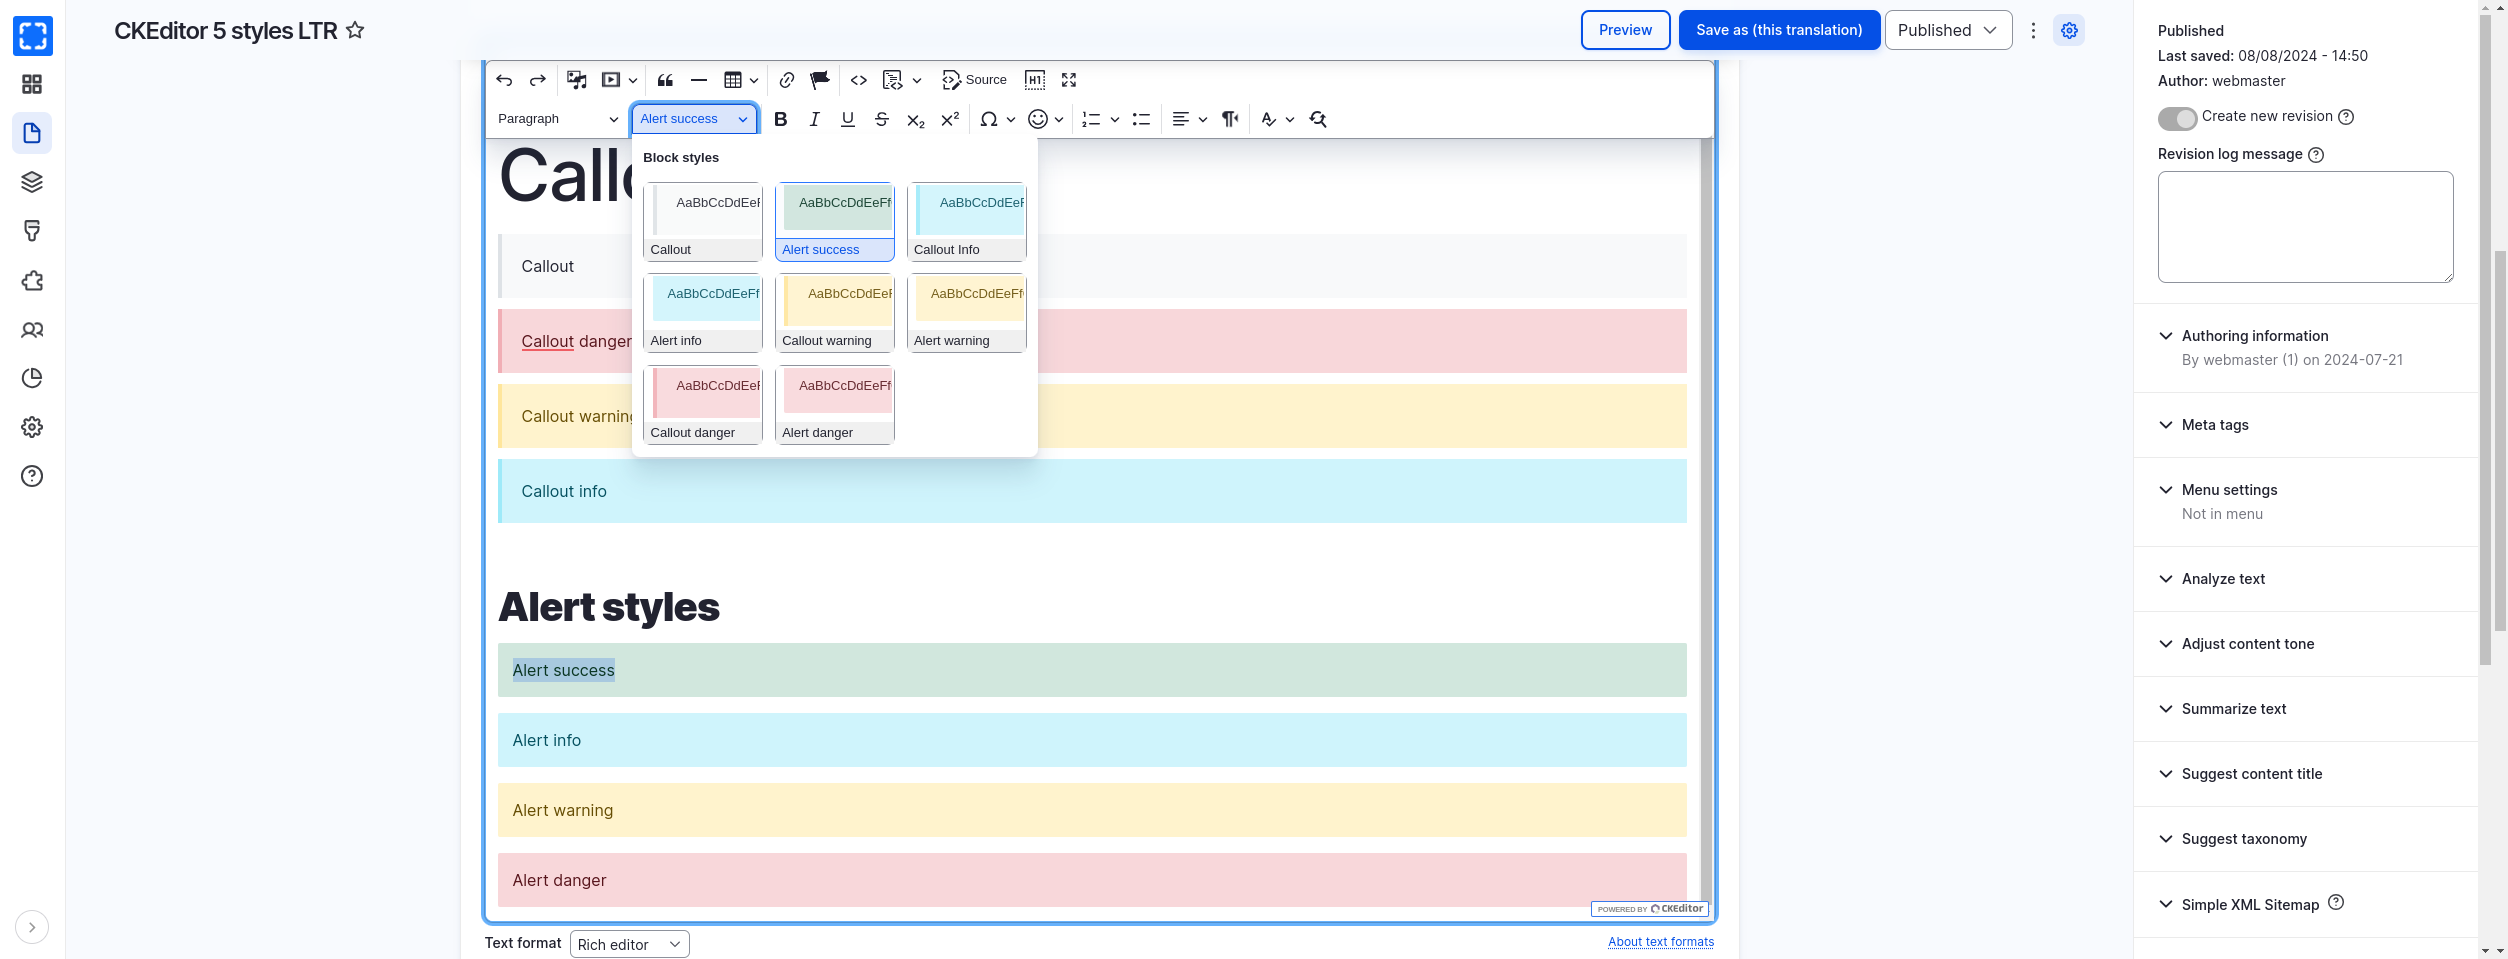Open the Published status dropdown

1947,30
